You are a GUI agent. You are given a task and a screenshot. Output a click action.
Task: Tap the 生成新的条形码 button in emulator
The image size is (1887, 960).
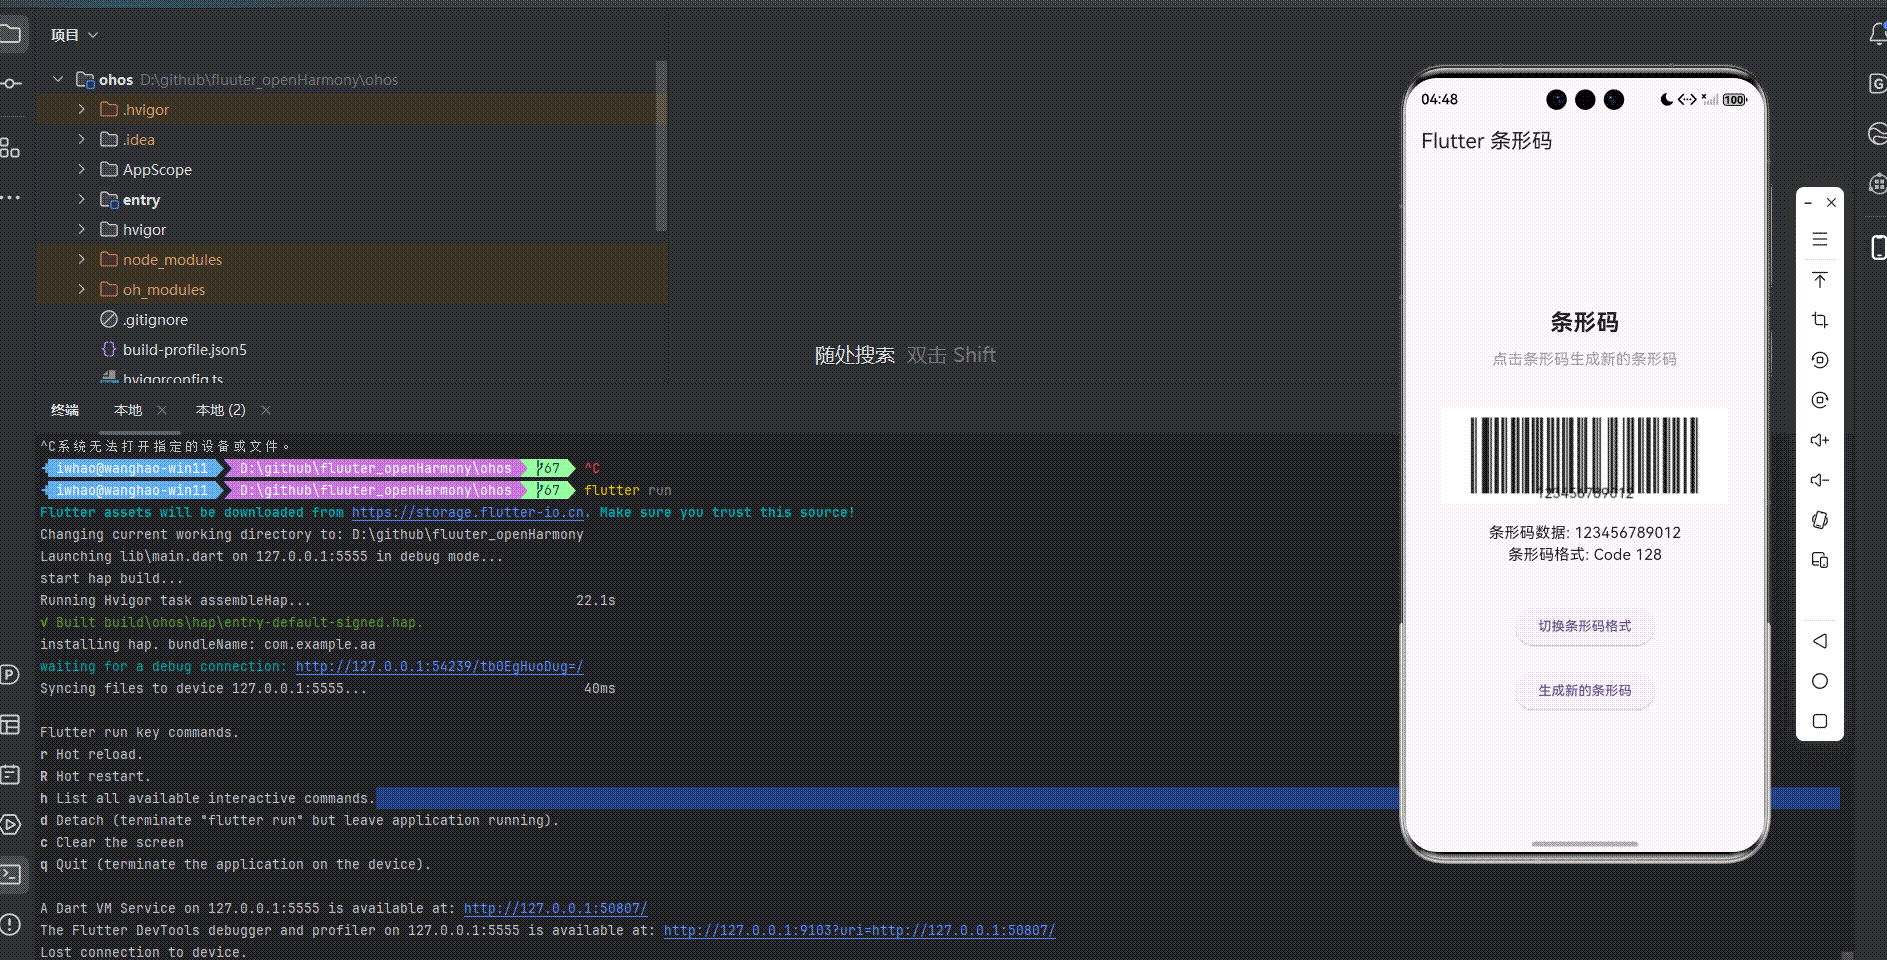pos(1584,691)
